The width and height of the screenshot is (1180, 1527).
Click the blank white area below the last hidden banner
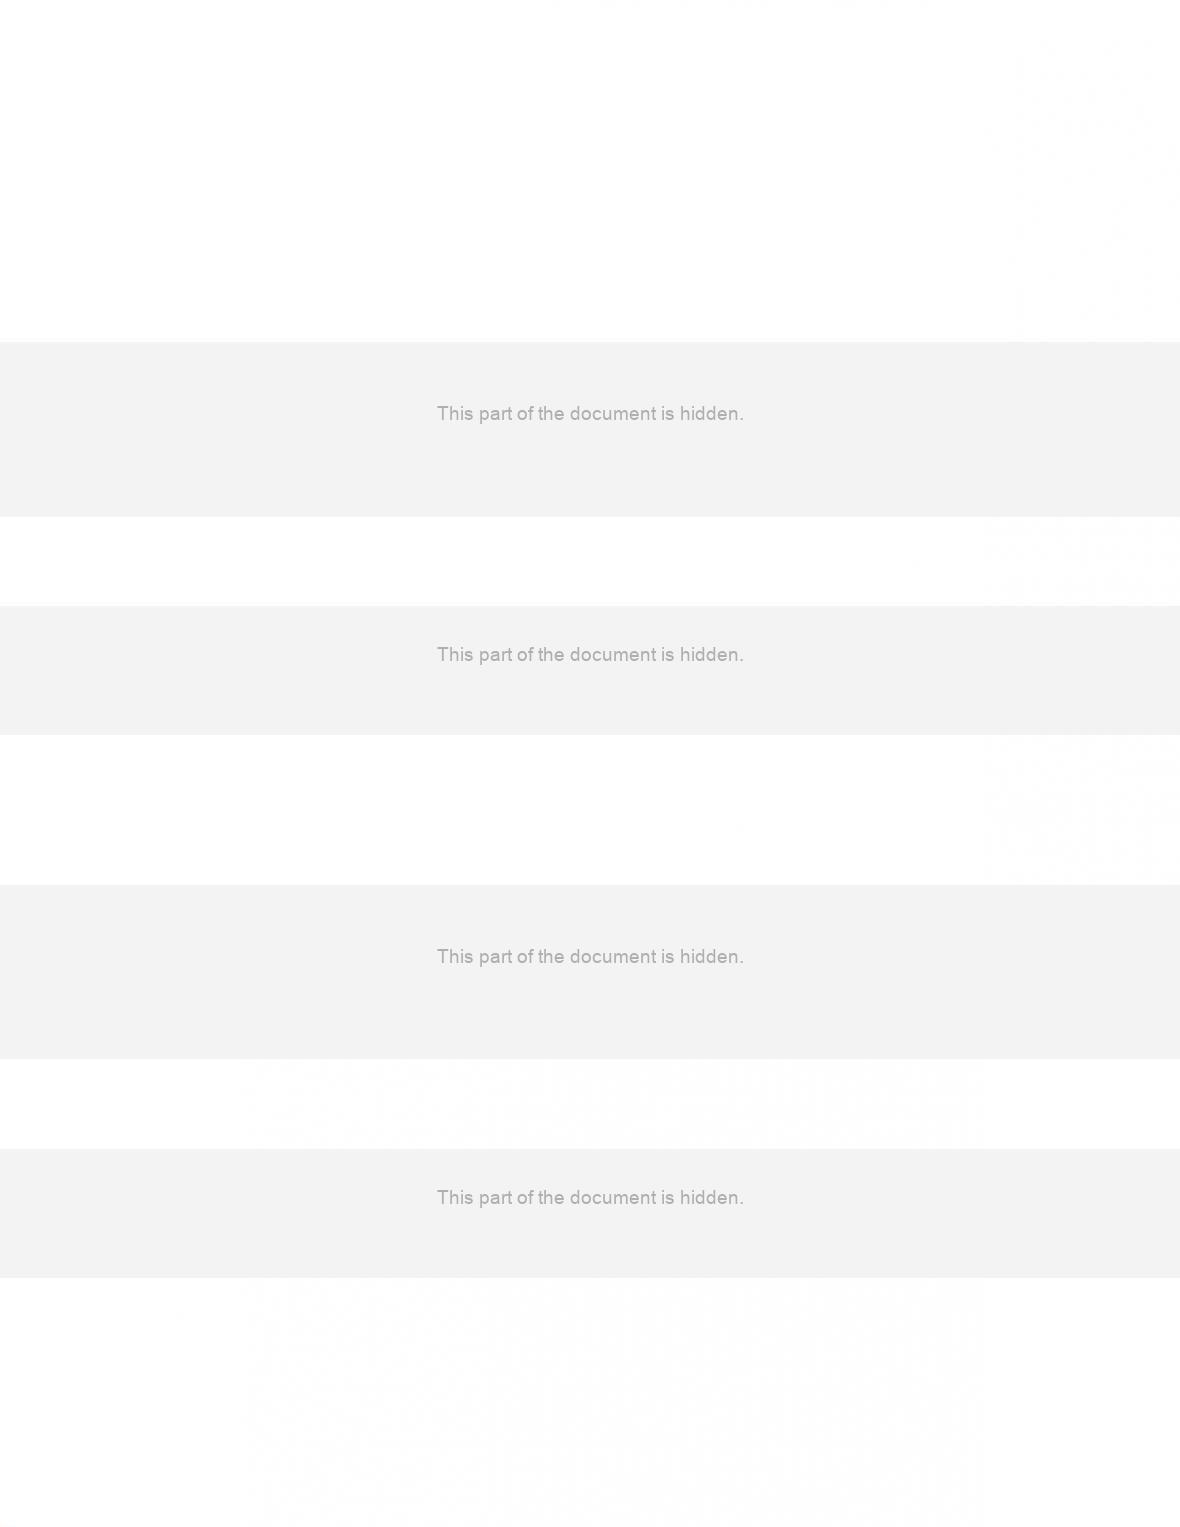coord(590,1402)
